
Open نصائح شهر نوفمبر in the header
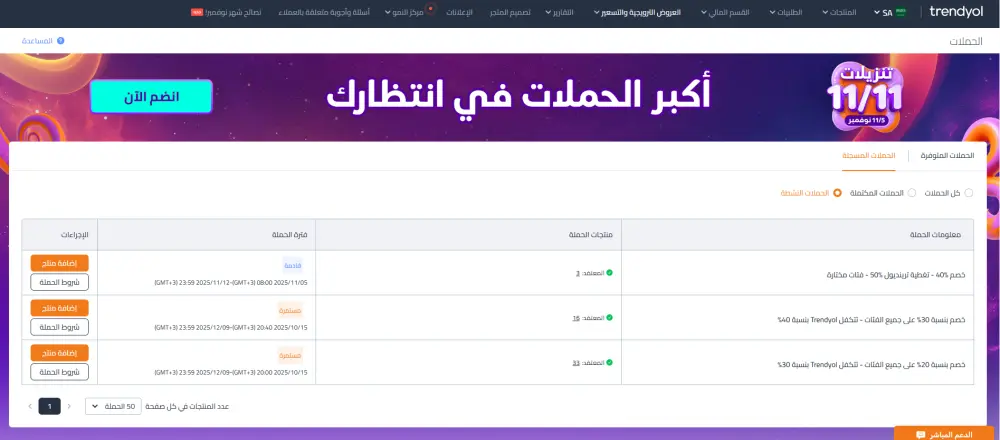(x=233, y=12)
